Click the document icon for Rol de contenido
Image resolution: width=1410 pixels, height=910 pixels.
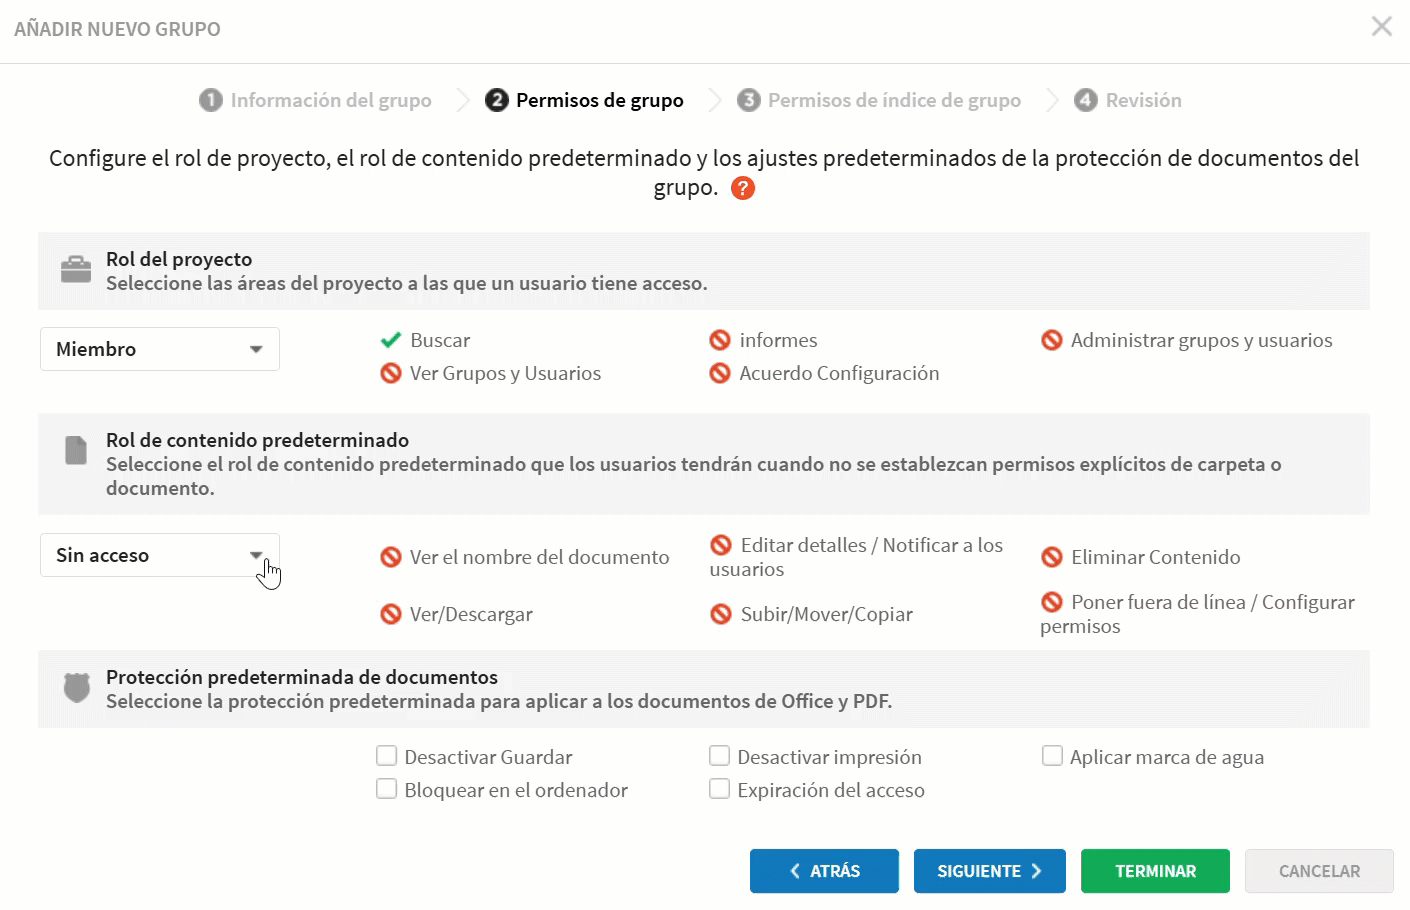coord(76,450)
